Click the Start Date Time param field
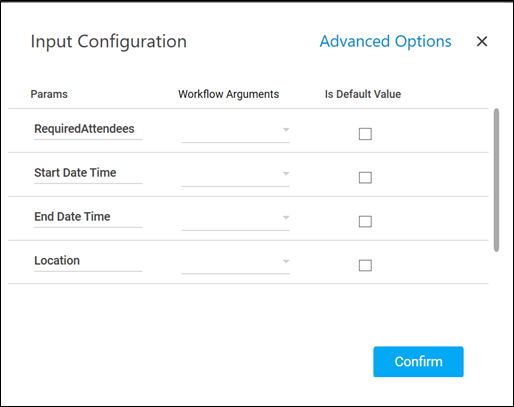The height and width of the screenshot is (407, 514). 88,173
